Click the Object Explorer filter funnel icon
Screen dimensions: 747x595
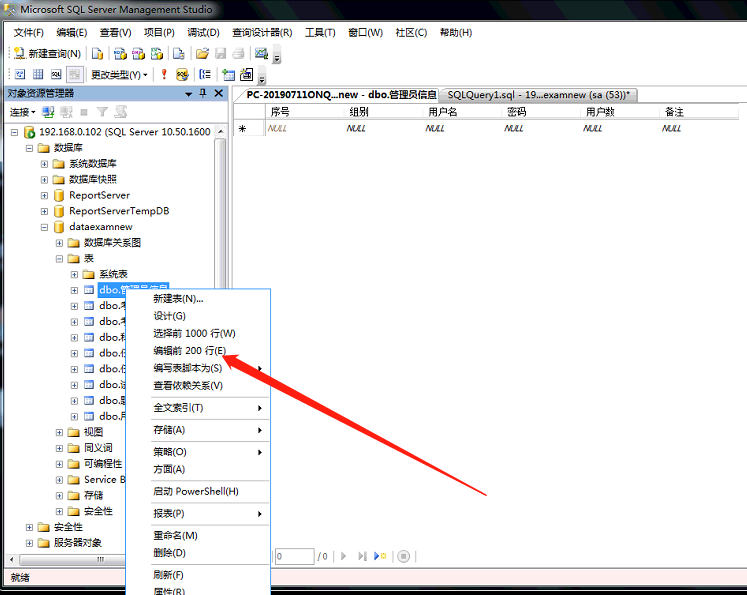click(x=101, y=112)
